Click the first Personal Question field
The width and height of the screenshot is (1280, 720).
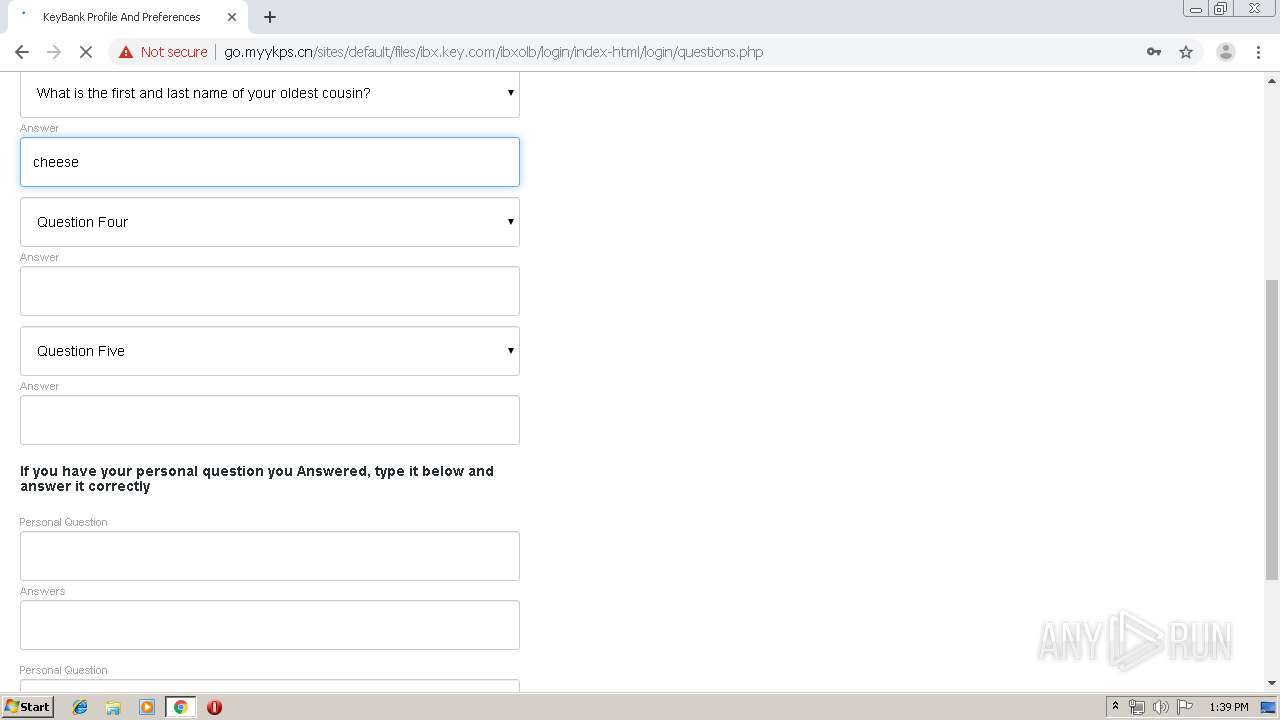click(270, 556)
